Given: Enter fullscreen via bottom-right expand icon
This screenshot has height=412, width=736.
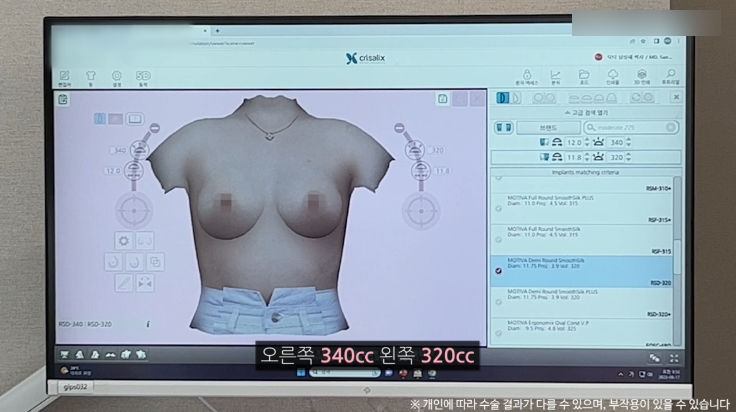Looking at the screenshot, I should (x=674, y=359).
